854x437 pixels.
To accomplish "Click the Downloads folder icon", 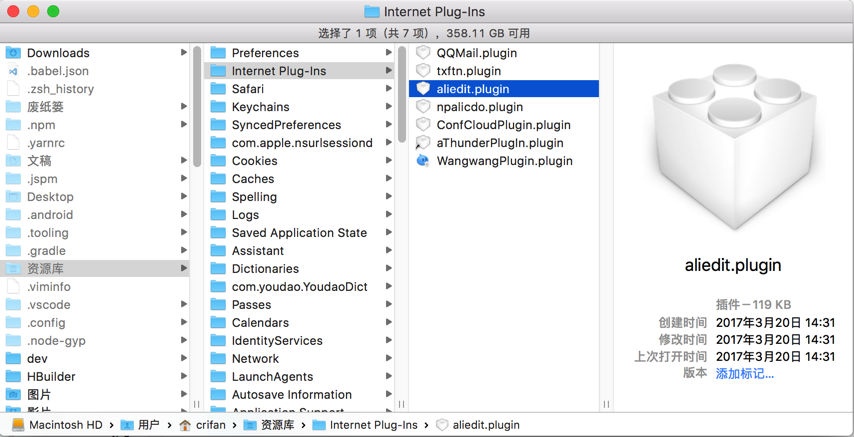I will [14, 53].
